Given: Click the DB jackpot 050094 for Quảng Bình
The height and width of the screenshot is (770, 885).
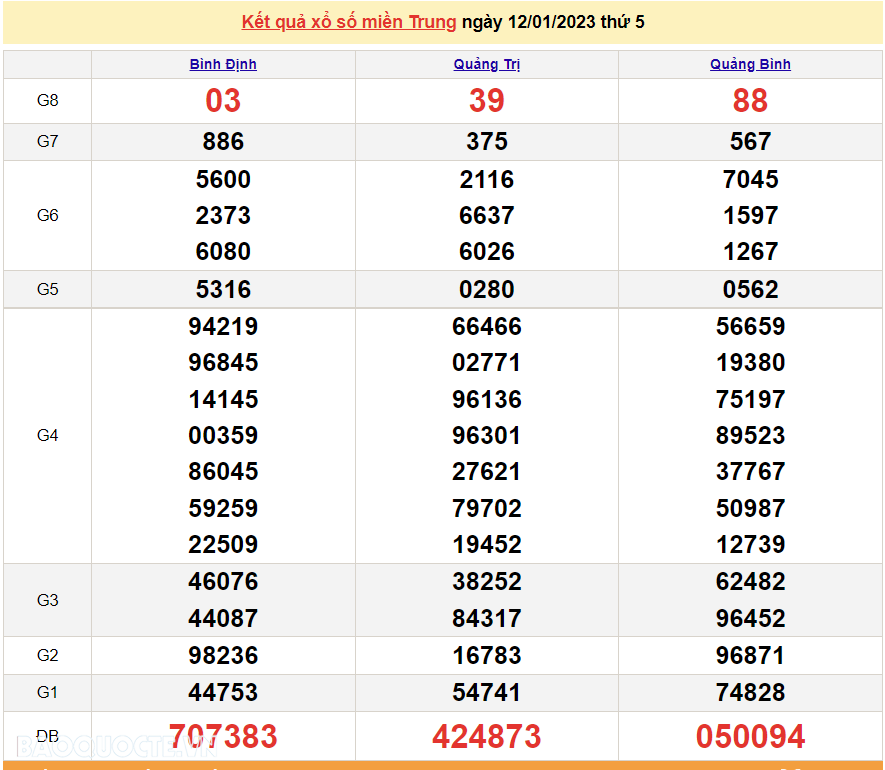Looking at the screenshot, I should 751,736.
